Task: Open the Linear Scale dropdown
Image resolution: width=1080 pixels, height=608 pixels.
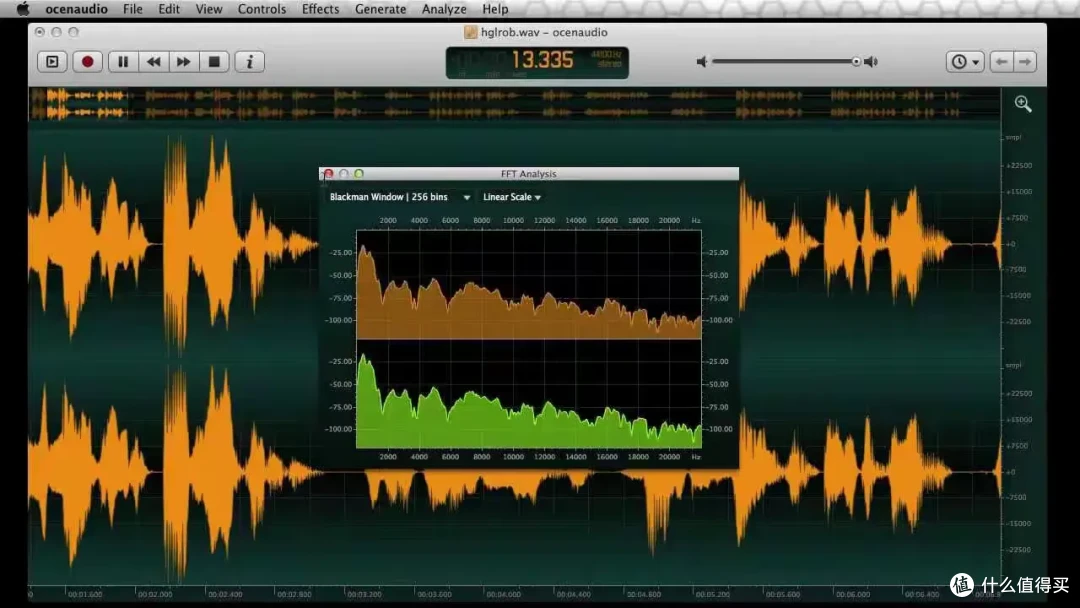Action: 512,197
